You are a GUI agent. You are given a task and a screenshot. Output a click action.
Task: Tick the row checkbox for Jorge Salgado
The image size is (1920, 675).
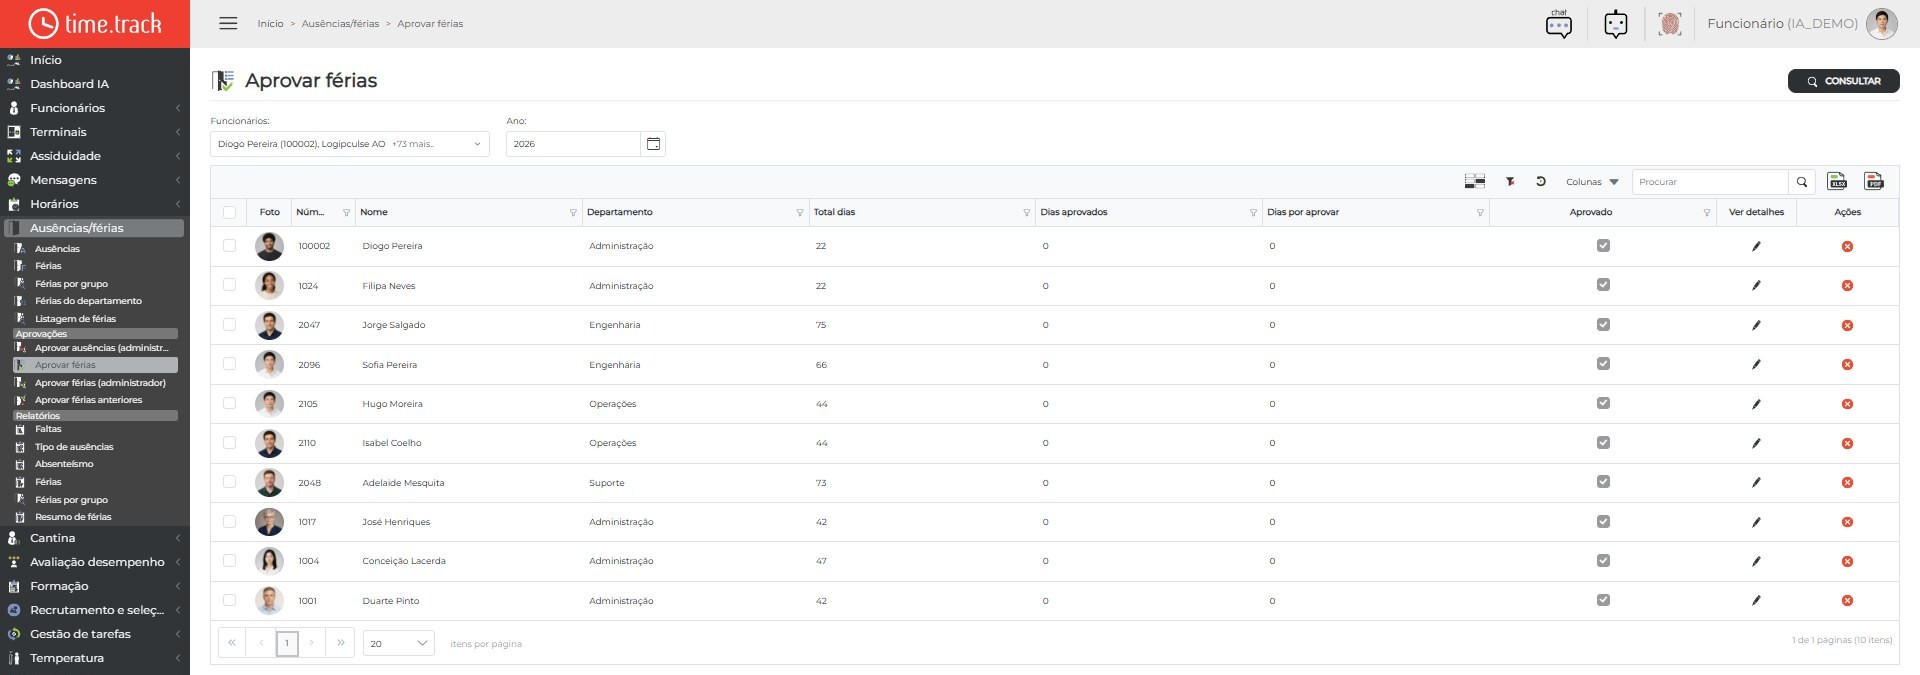pyautogui.click(x=230, y=325)
